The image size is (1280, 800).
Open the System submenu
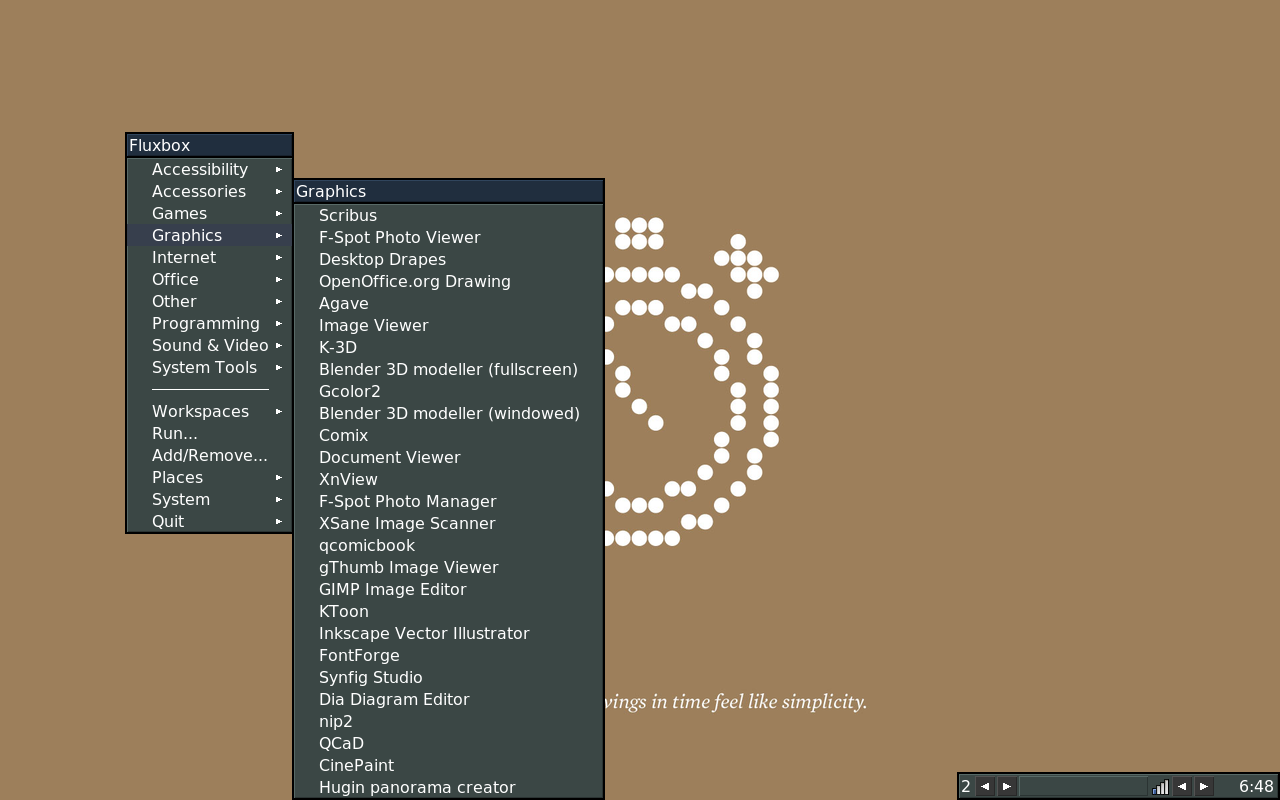[x=209, y=499]
